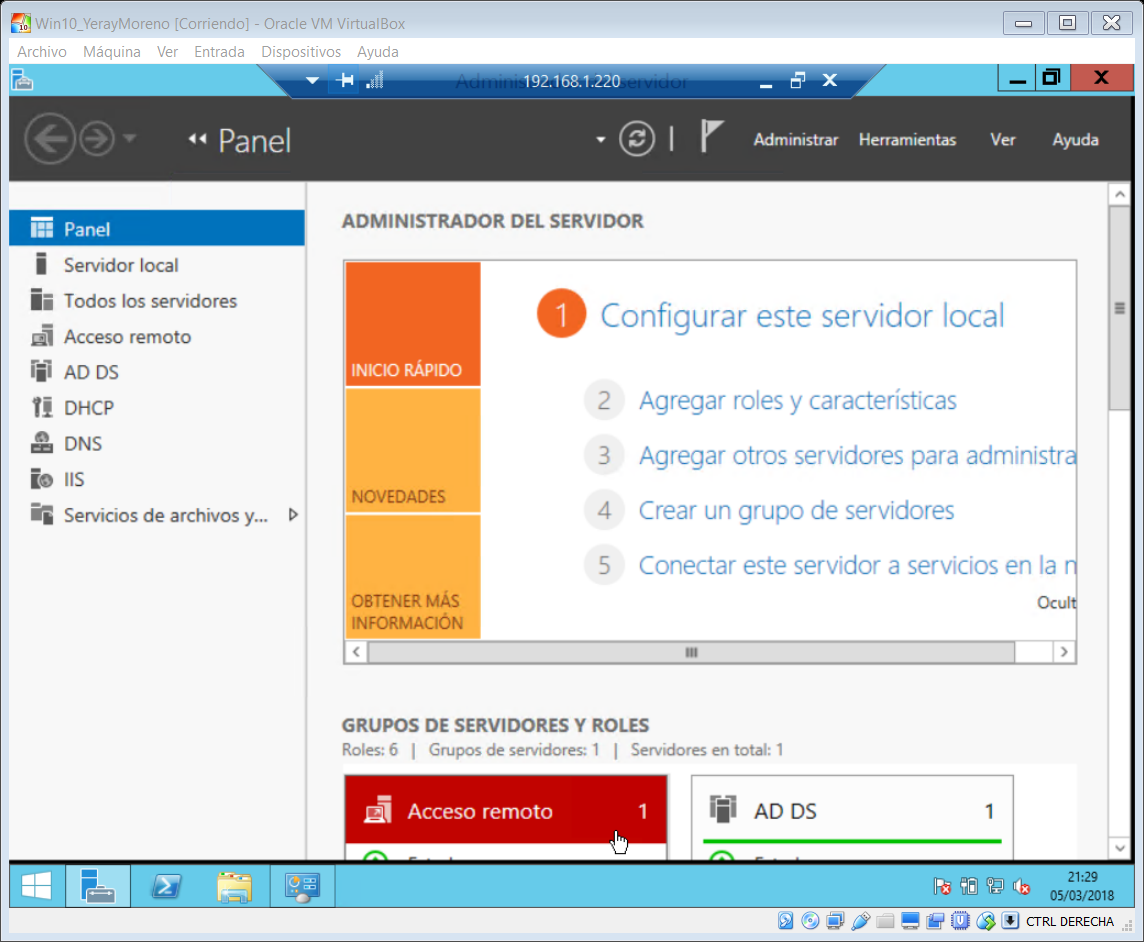This screenshot has height=942, width=1144.
Task: Open the AD DS role tile header
Action: click(852, 811)
